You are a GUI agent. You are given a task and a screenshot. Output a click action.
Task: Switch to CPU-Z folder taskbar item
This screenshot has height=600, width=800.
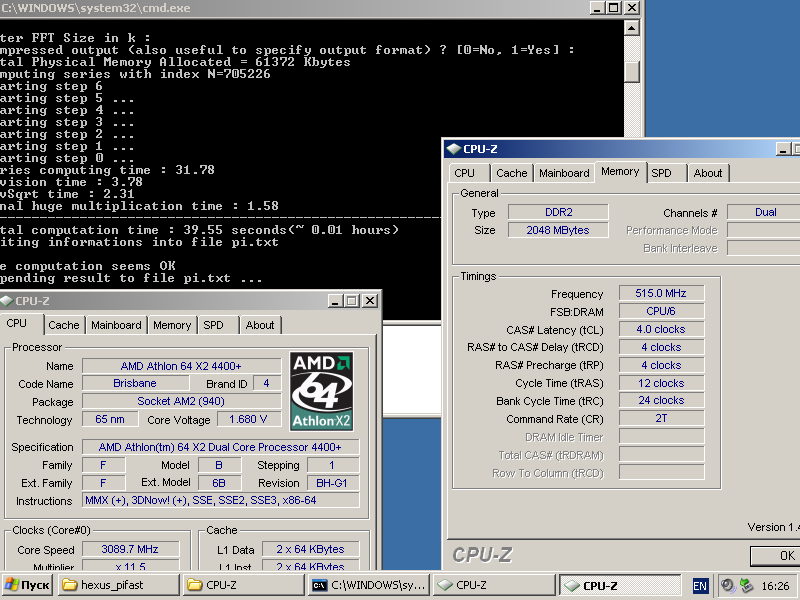[x=243, y=585]
